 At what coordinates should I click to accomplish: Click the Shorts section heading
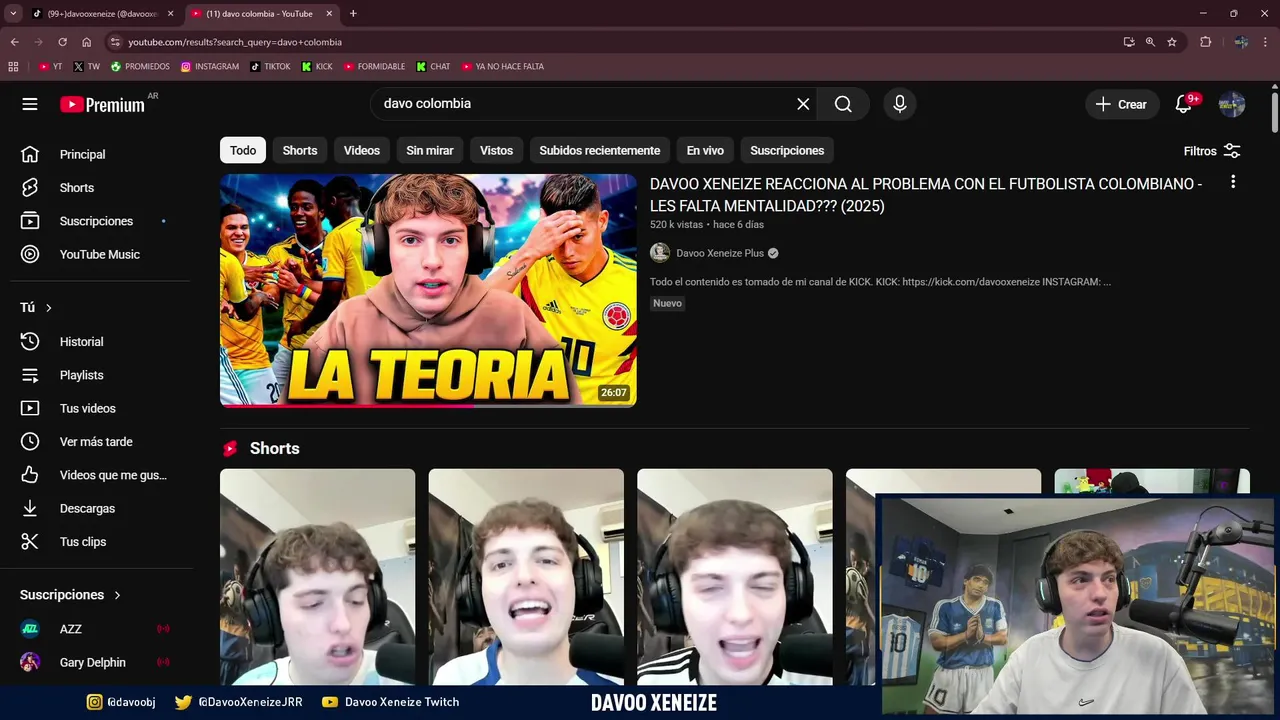[x=274, y=449]
